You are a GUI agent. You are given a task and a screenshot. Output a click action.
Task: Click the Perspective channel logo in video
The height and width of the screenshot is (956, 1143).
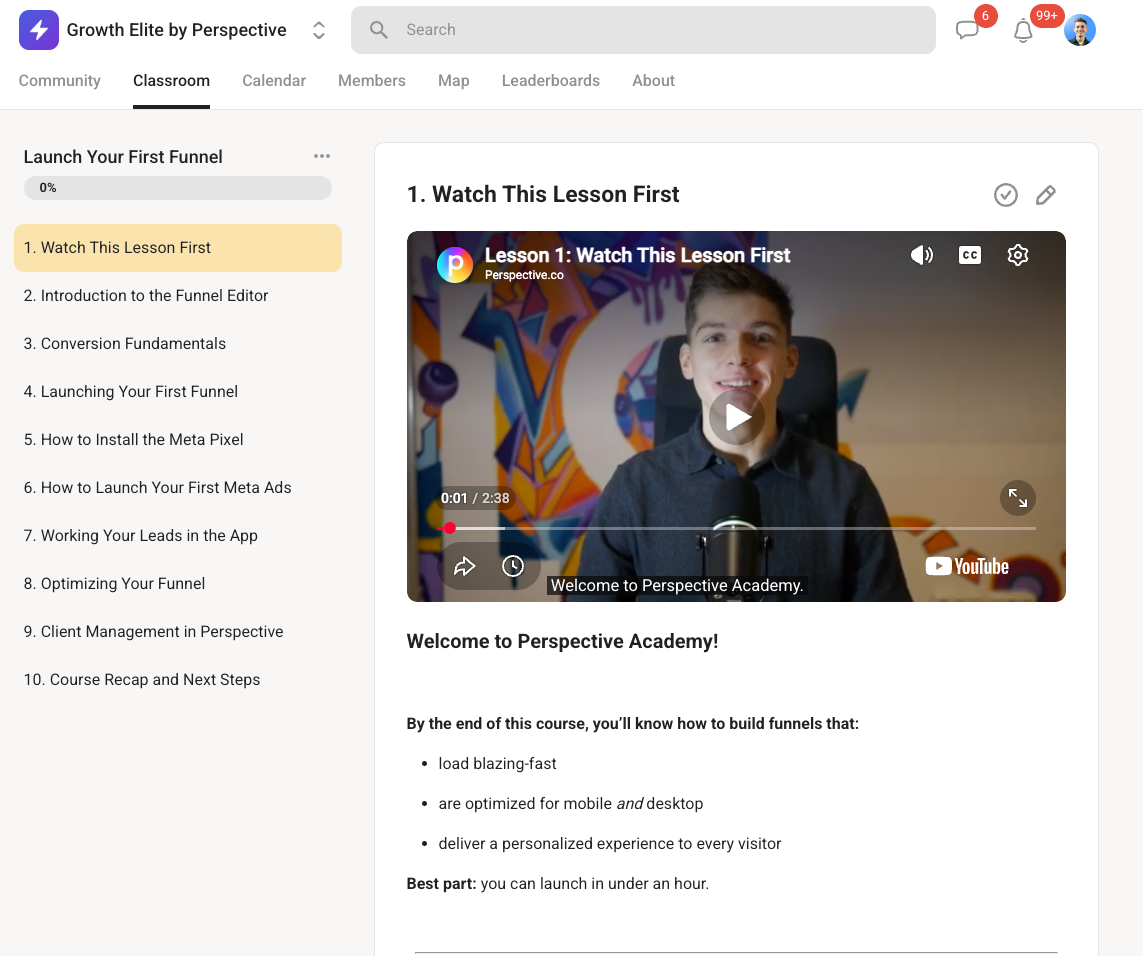(455, 264)
